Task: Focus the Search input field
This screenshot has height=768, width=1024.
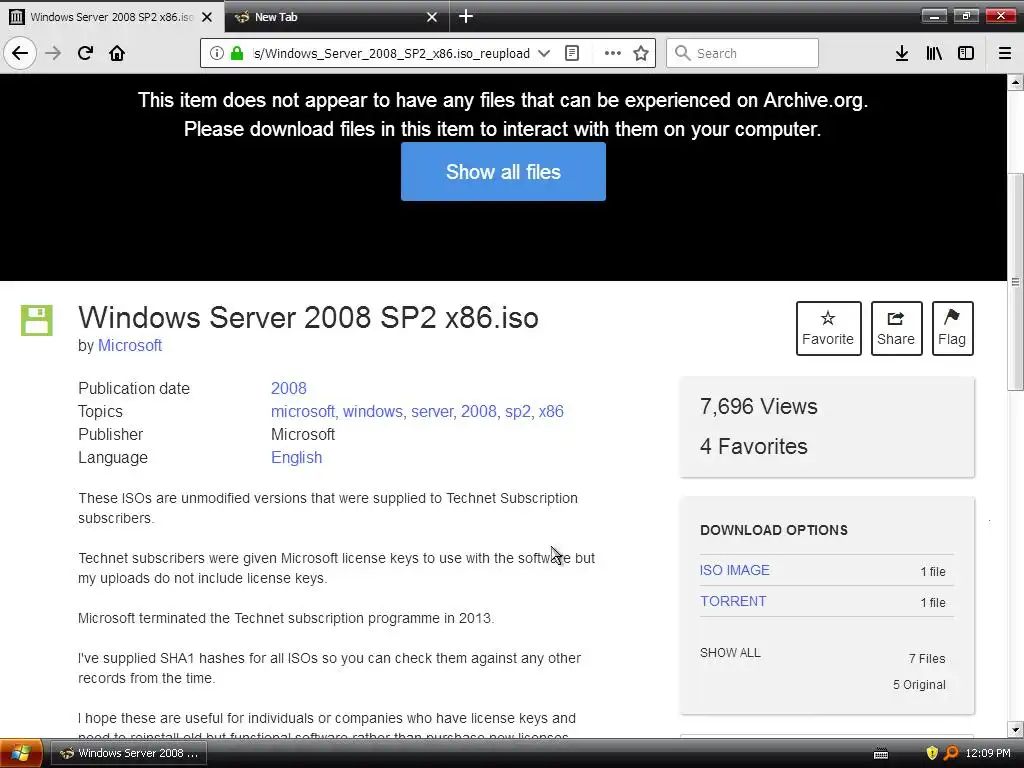Action: point(742,53)
